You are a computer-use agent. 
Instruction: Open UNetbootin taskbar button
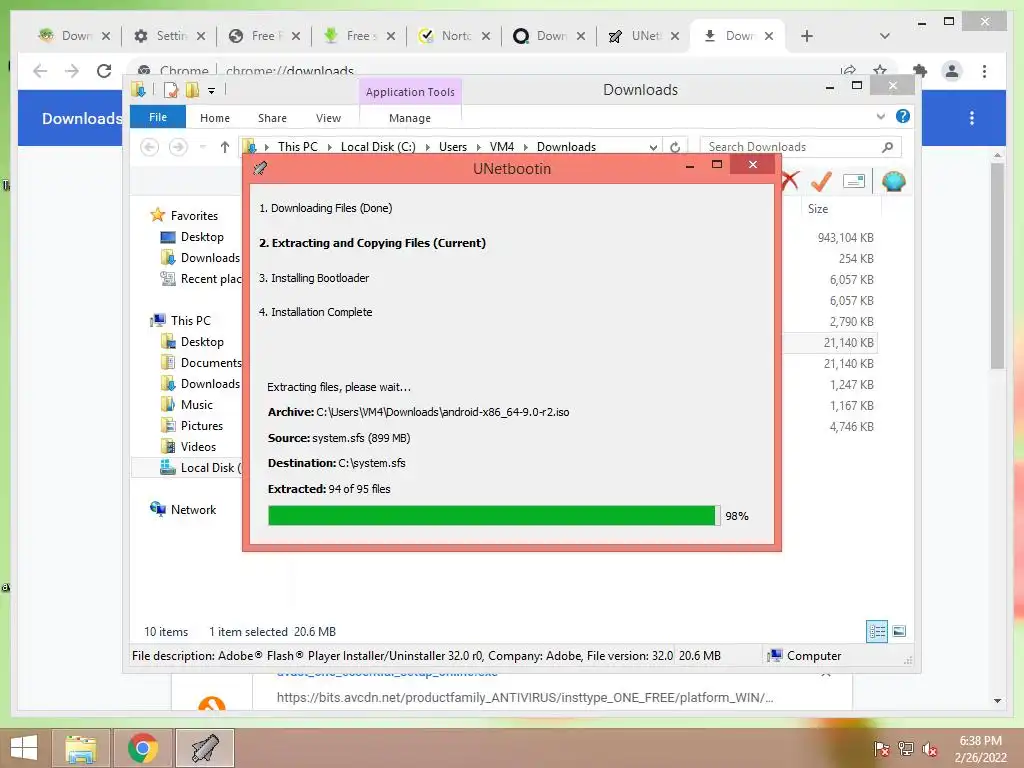click(205, 748)
